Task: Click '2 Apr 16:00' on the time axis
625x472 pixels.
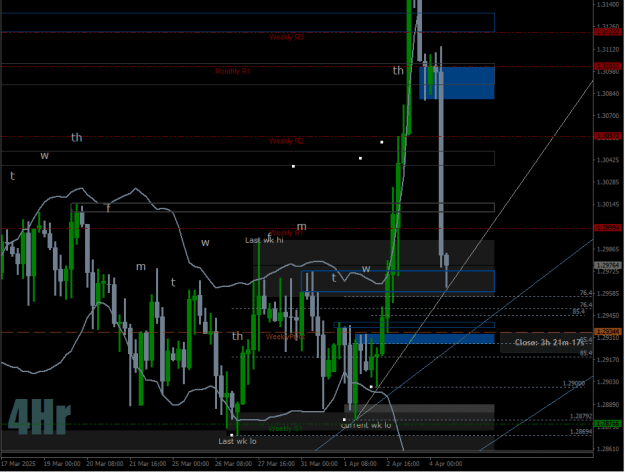Action: pos(403,464)
